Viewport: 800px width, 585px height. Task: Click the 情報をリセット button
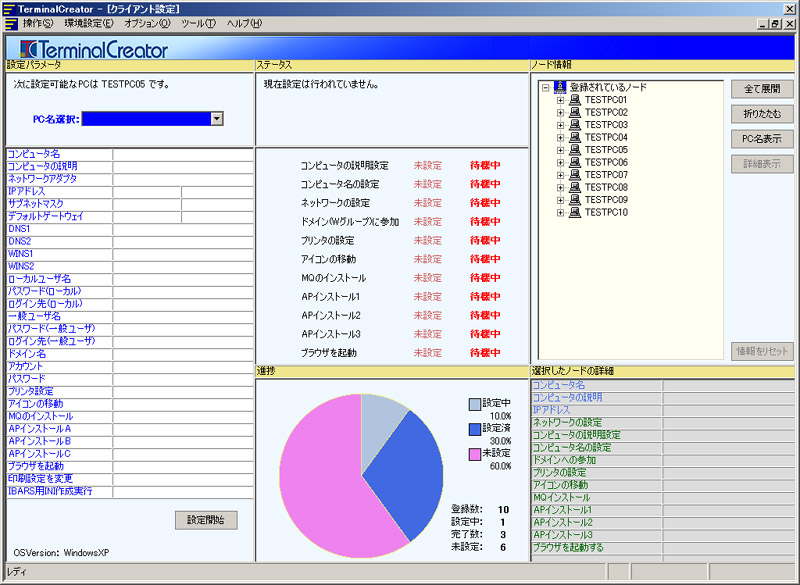click(x=762, y=351)
